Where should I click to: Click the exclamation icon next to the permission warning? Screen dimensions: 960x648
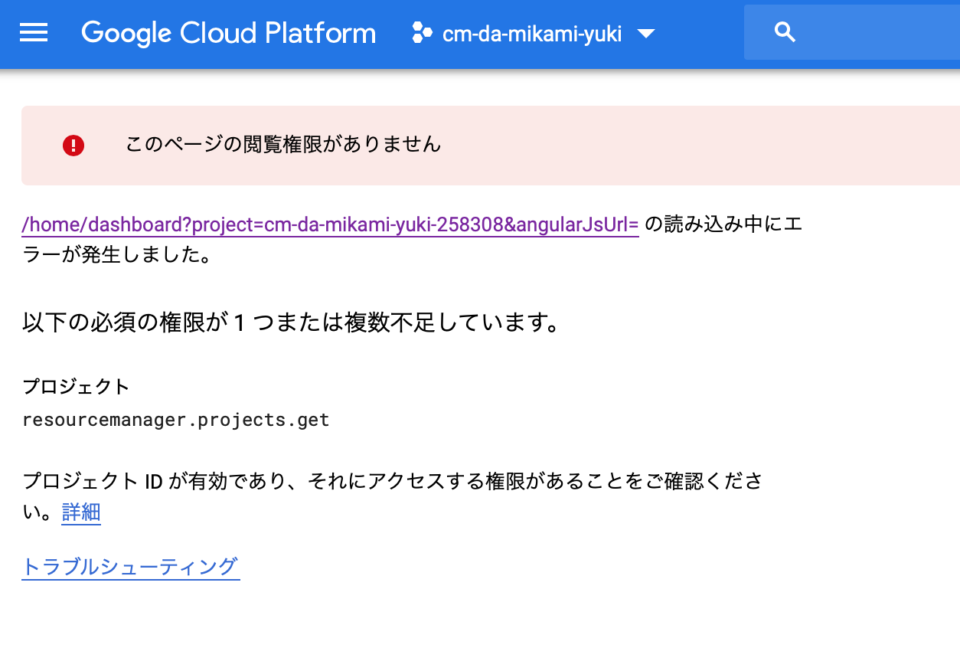click(x=72, y=145)
